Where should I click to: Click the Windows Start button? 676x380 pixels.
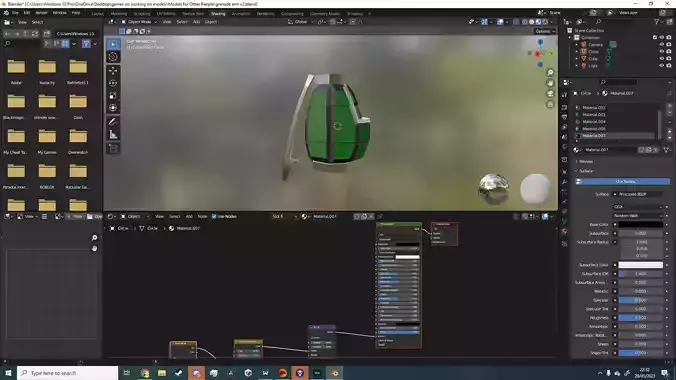tap(8, 373)
